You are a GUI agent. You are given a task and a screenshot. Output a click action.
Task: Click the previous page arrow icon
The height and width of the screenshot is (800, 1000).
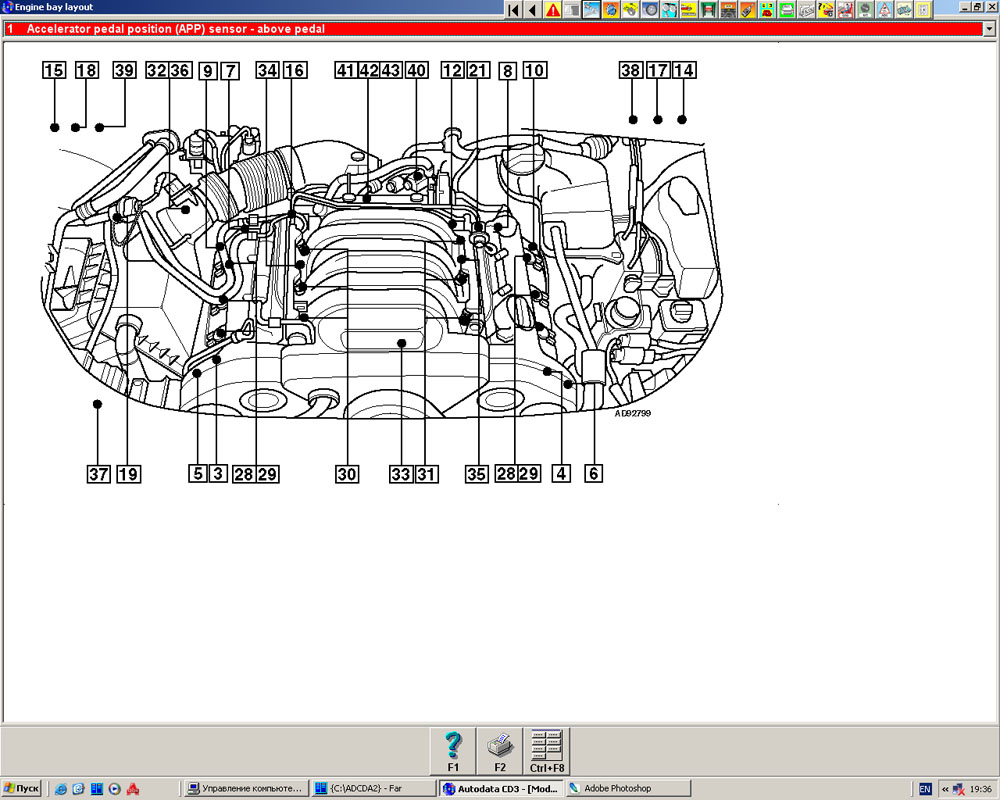click(532, 10)
